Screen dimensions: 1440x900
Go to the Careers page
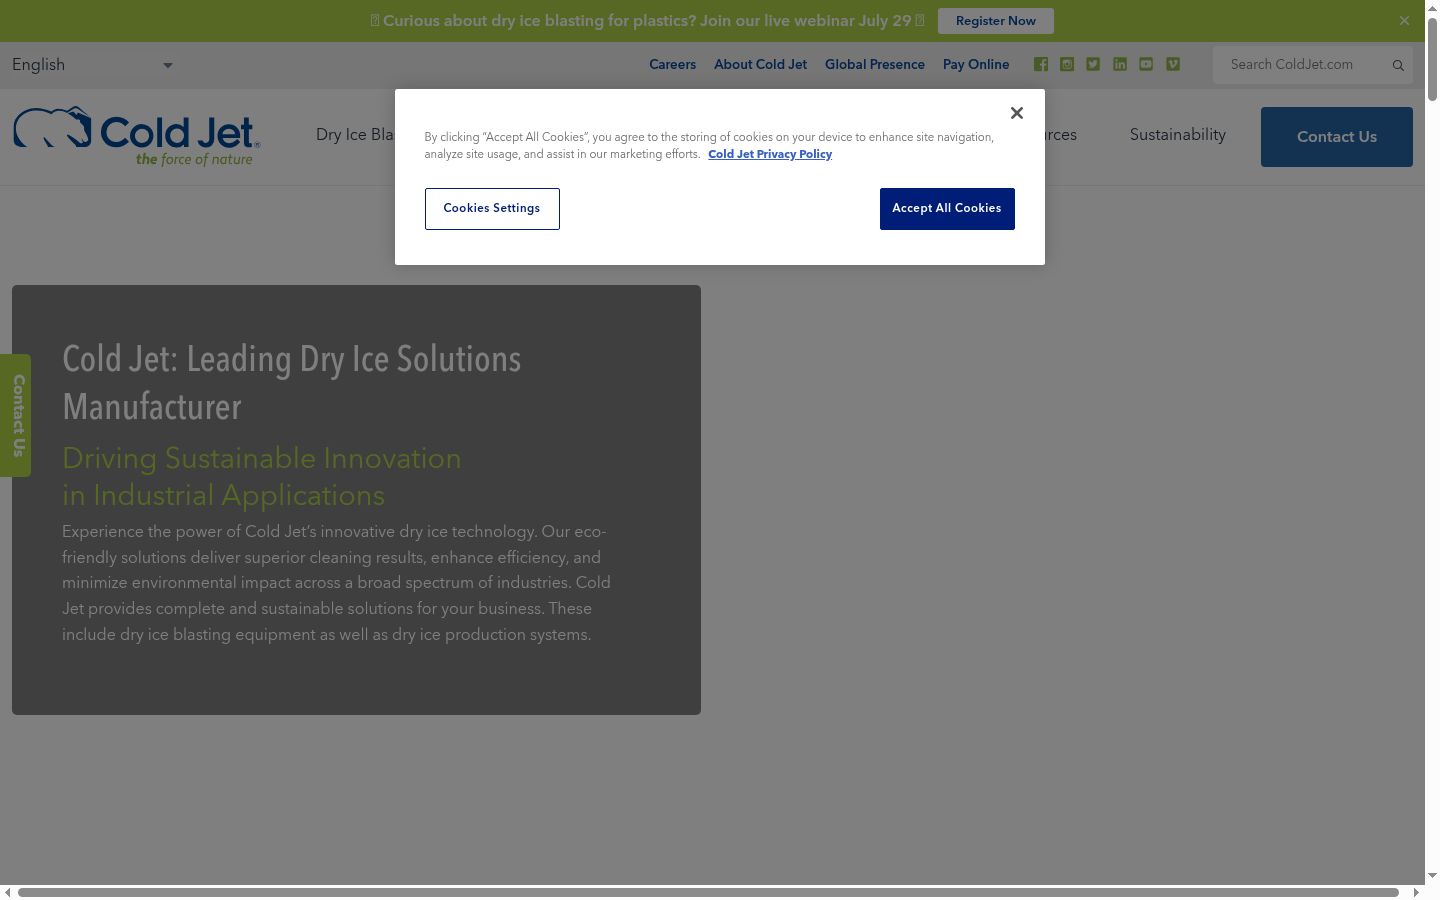tap(672, 65)
